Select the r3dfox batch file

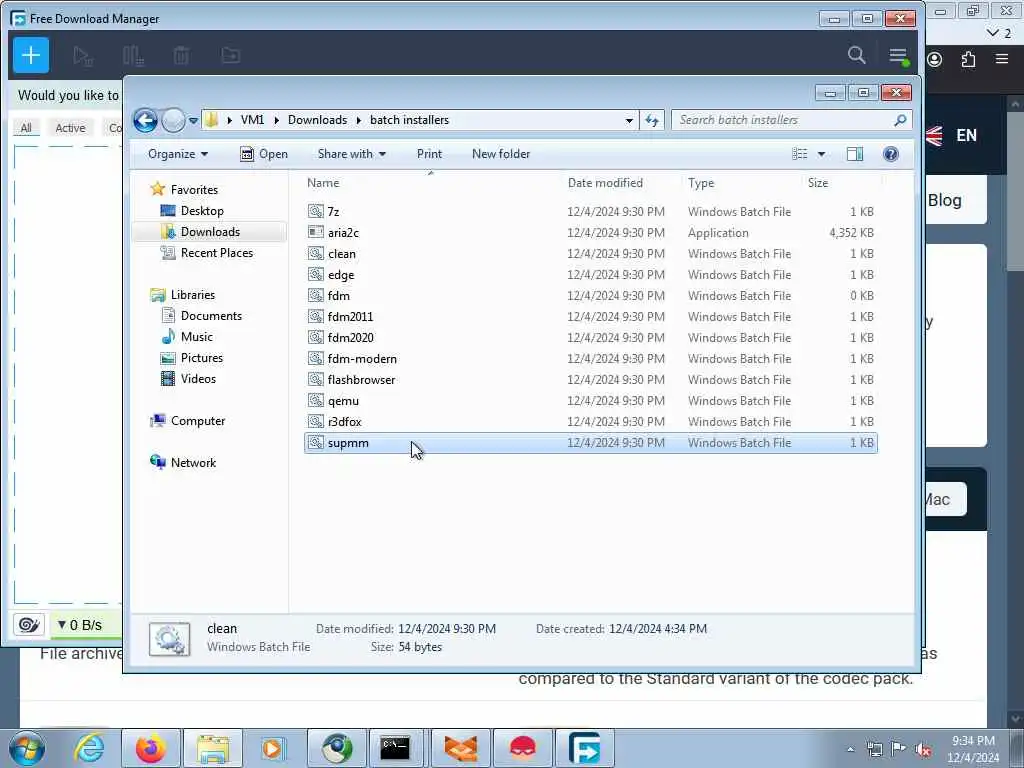click(591, 421)
